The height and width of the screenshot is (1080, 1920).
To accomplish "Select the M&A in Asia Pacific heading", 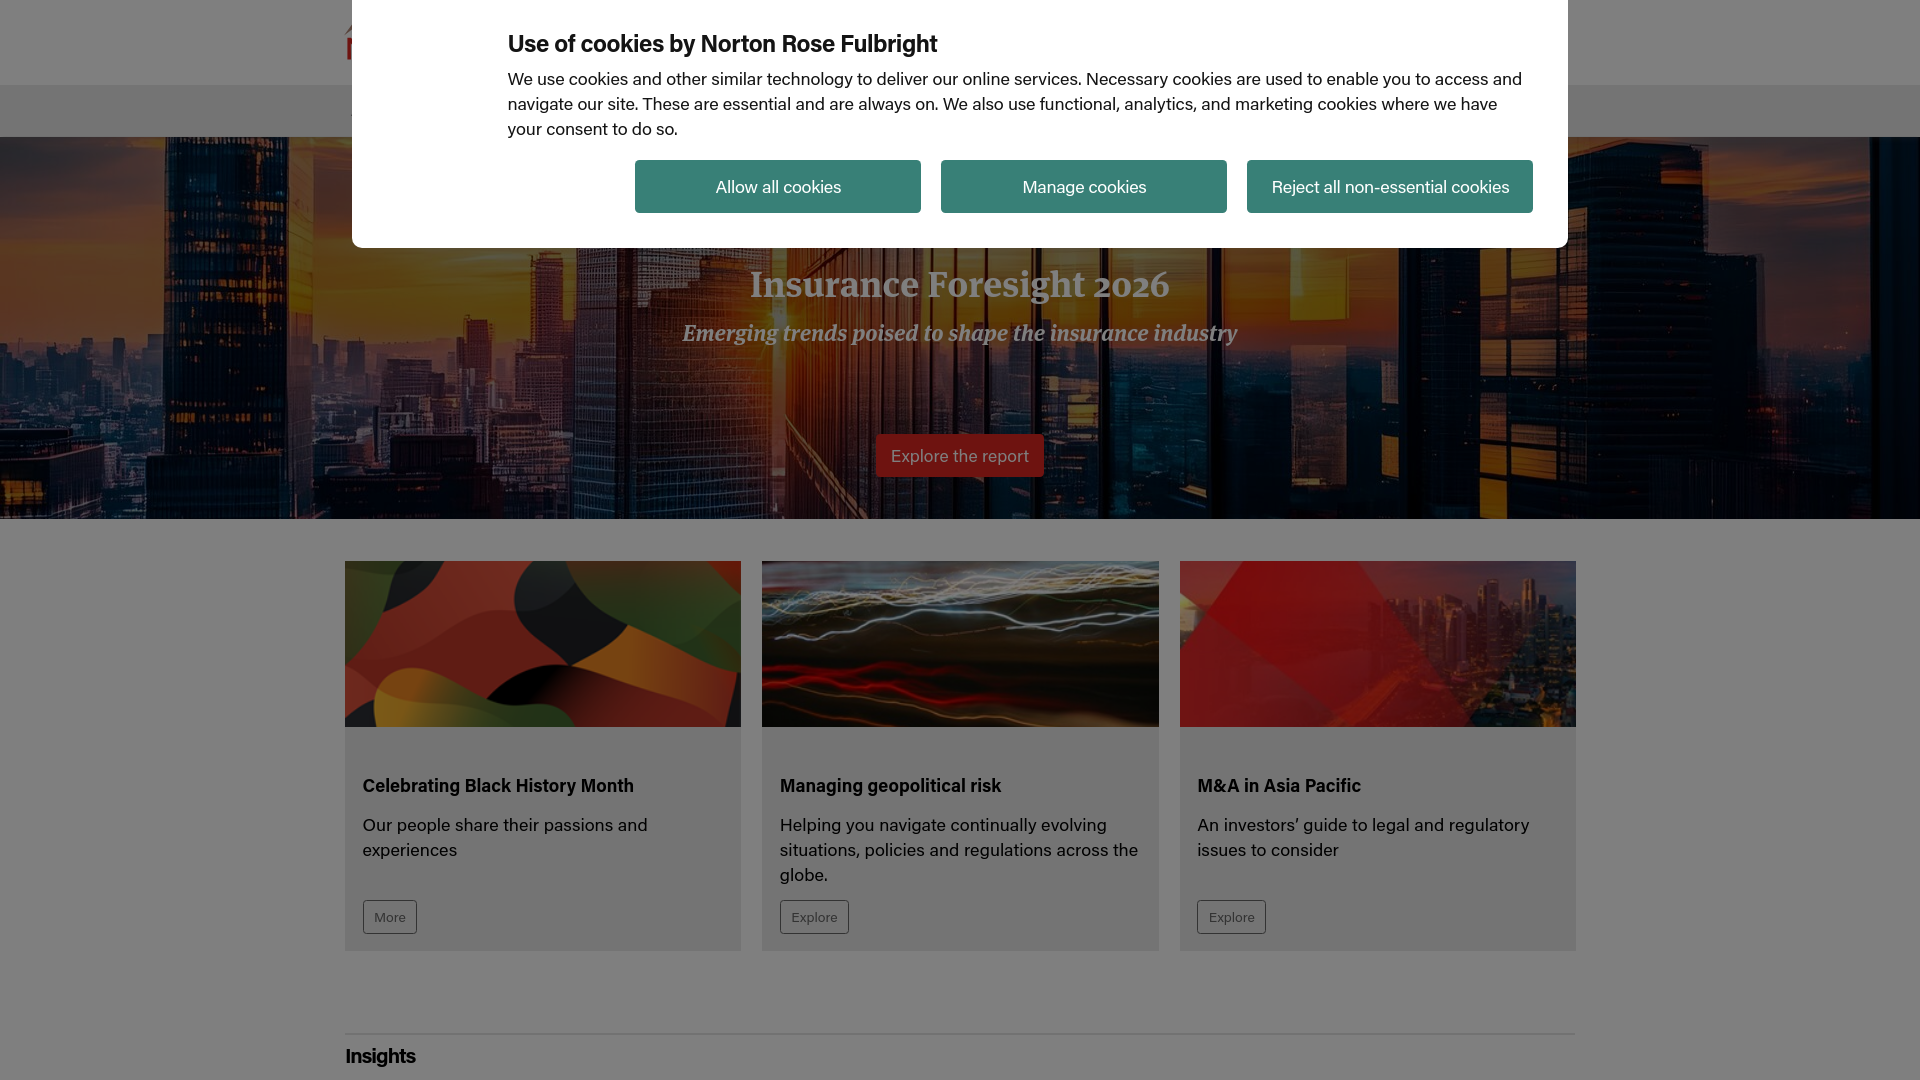I will coord(1278,785).
